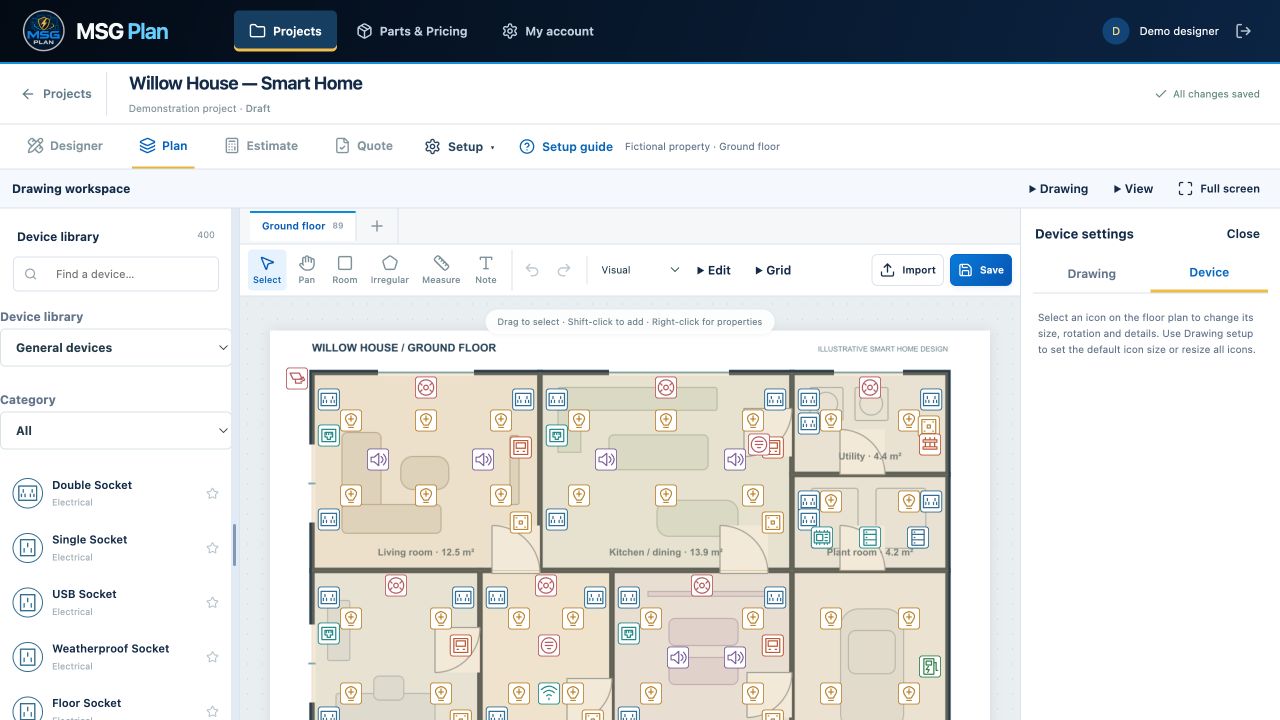Close the Device settings panel

point(1243,234)
